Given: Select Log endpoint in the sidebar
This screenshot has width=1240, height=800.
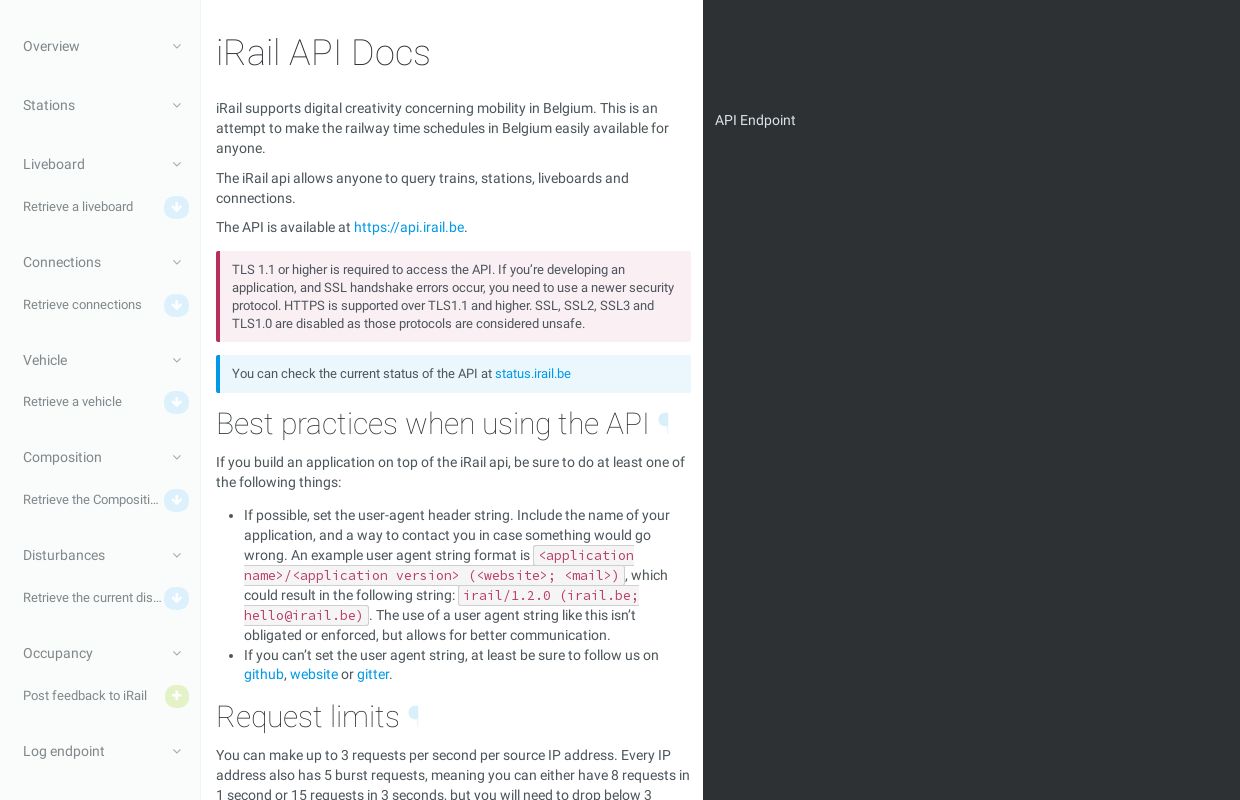Looking at the screenshot, I should click(x=64, y=751).
